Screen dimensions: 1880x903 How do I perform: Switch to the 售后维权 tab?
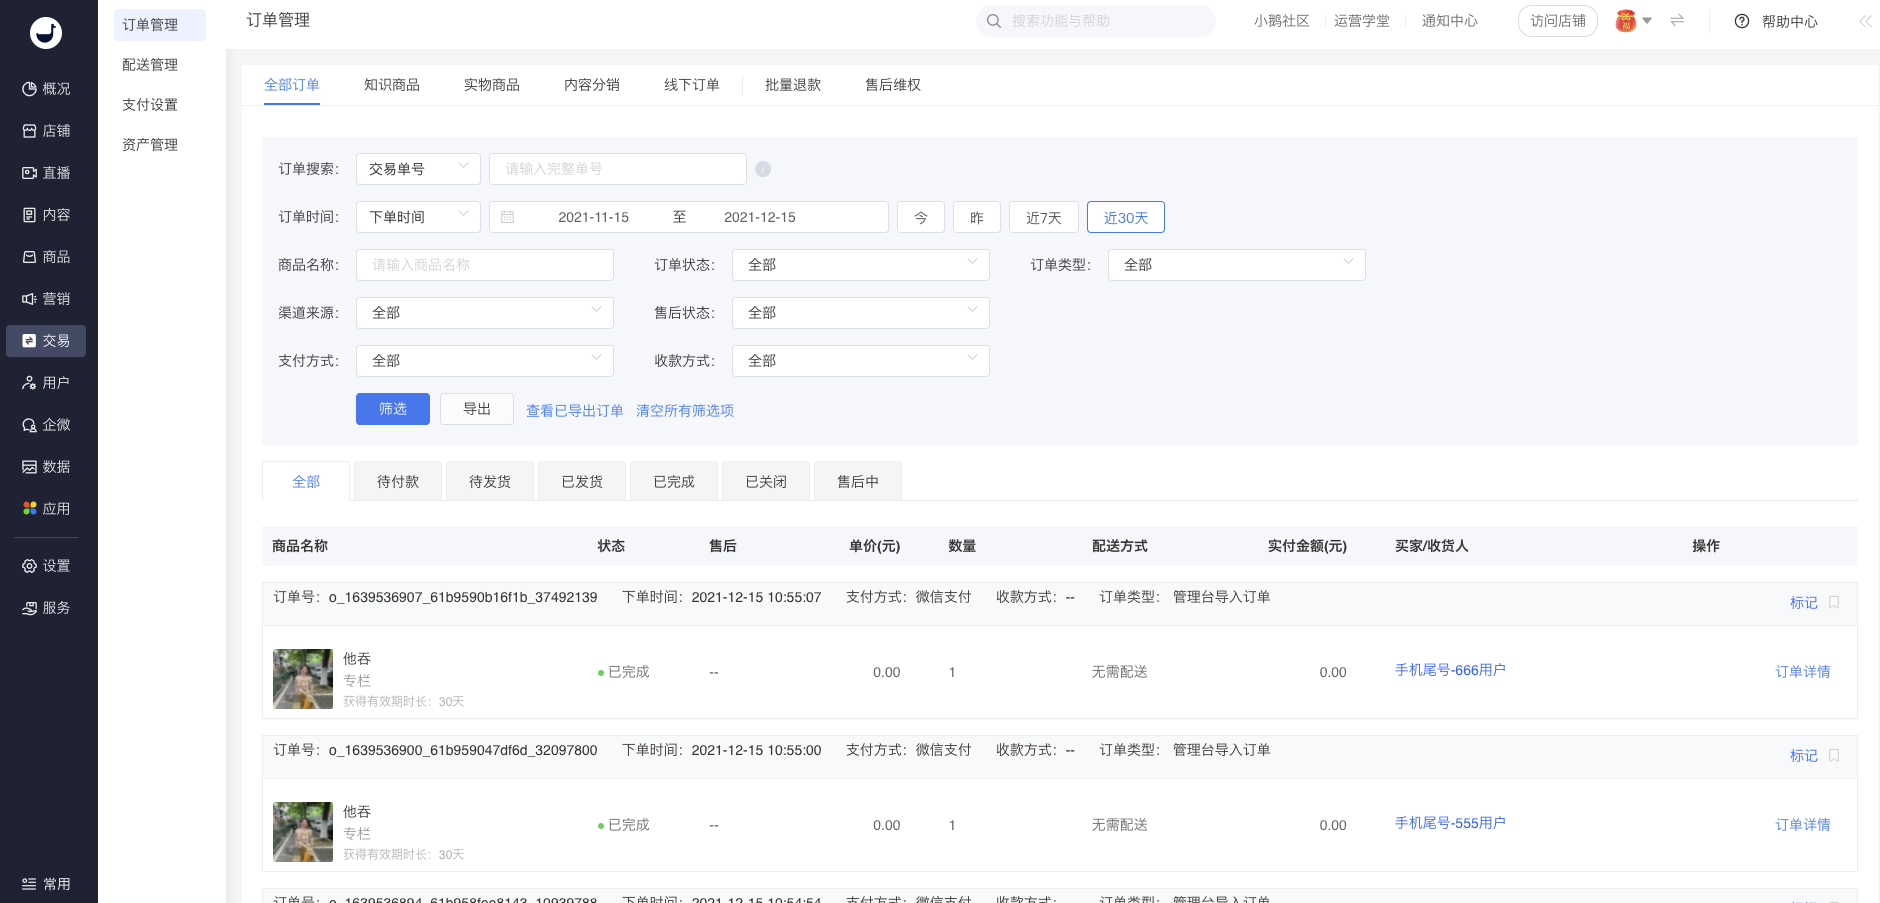pyautogui.click(x=892, y=85)
